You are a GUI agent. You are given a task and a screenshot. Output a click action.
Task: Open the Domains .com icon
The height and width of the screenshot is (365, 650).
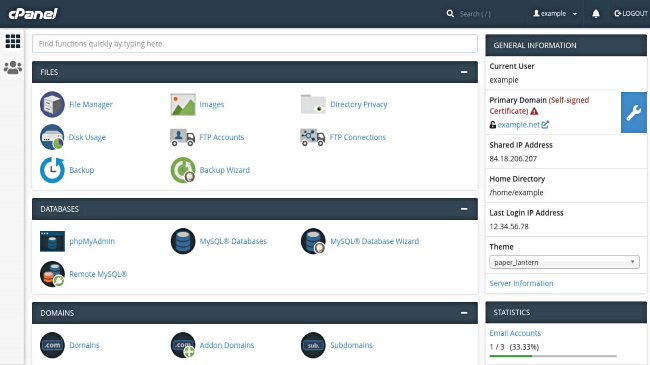[x=52, y=345]
